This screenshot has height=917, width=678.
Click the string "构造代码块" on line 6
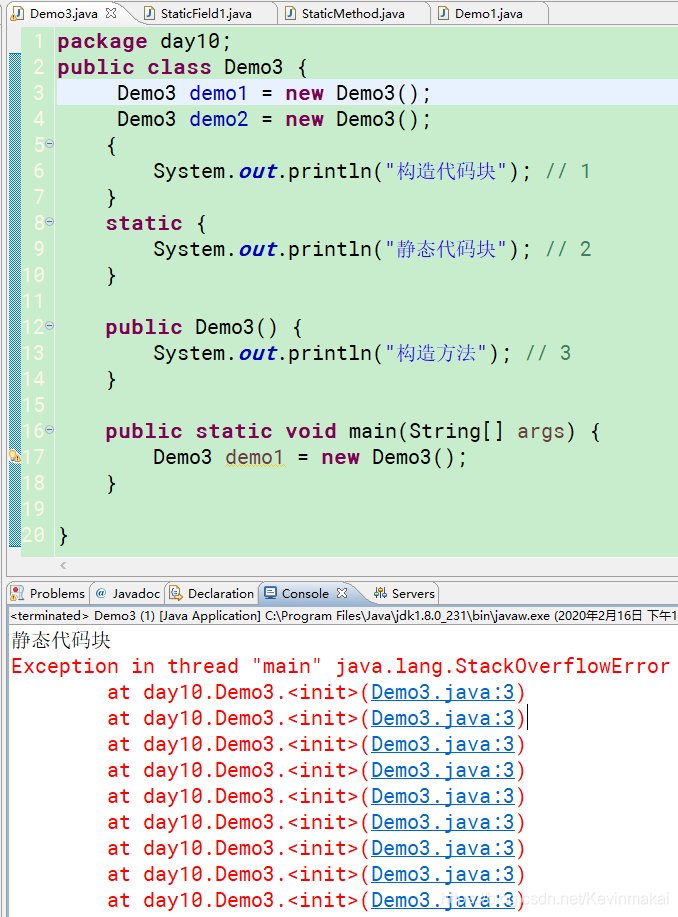(x=445, y=171)
